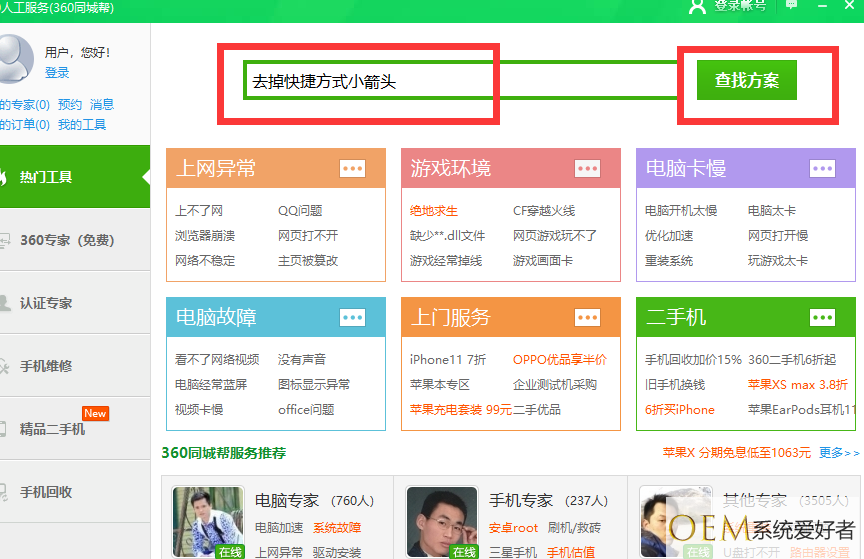Open 手机维修 from the sidebar
This screenshot has height=559, width=864.
click(46, 366)
